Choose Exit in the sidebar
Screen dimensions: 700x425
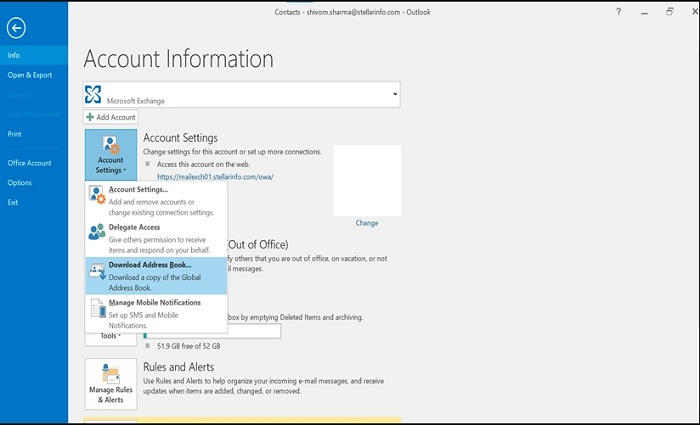coord(13,202)
